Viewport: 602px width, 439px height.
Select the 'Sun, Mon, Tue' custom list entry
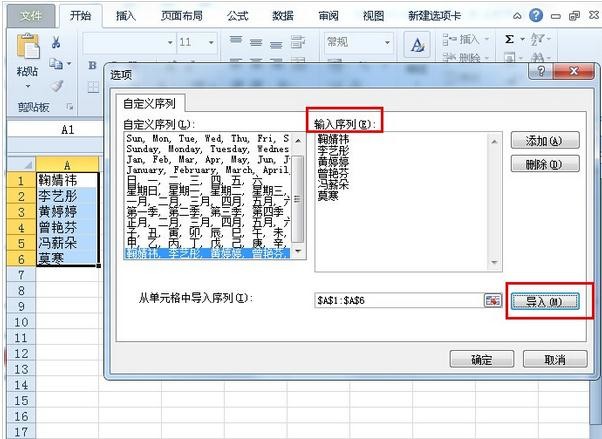click(205, 138)
